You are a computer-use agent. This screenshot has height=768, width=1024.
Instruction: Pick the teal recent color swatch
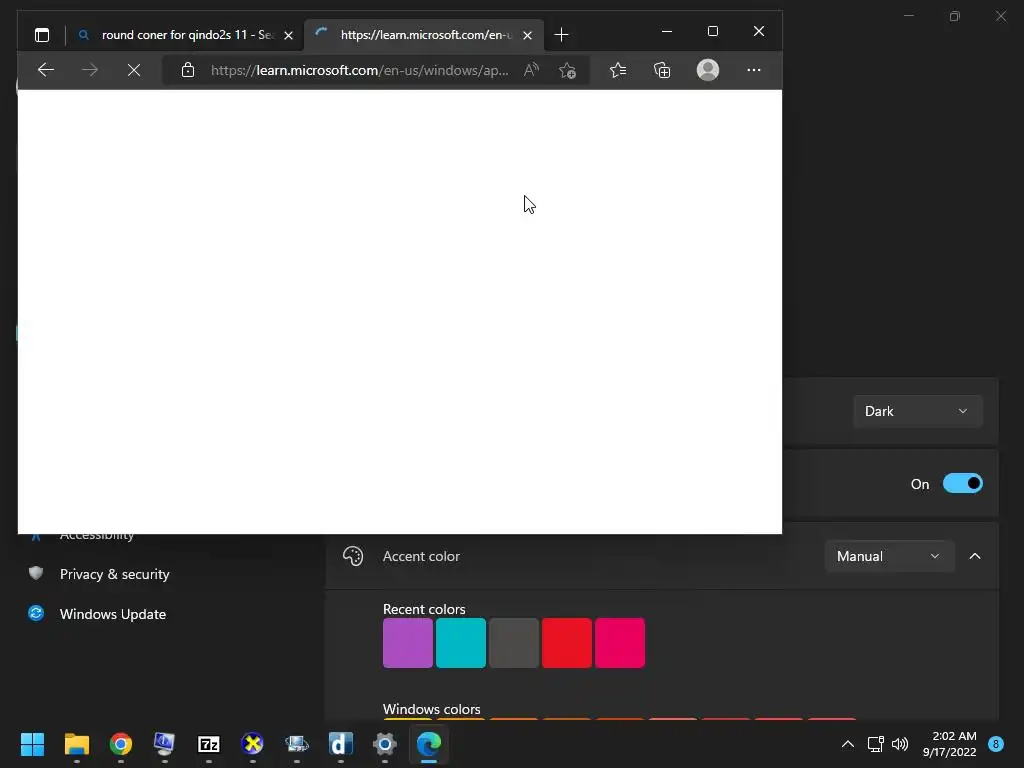[x=461, y=643]
